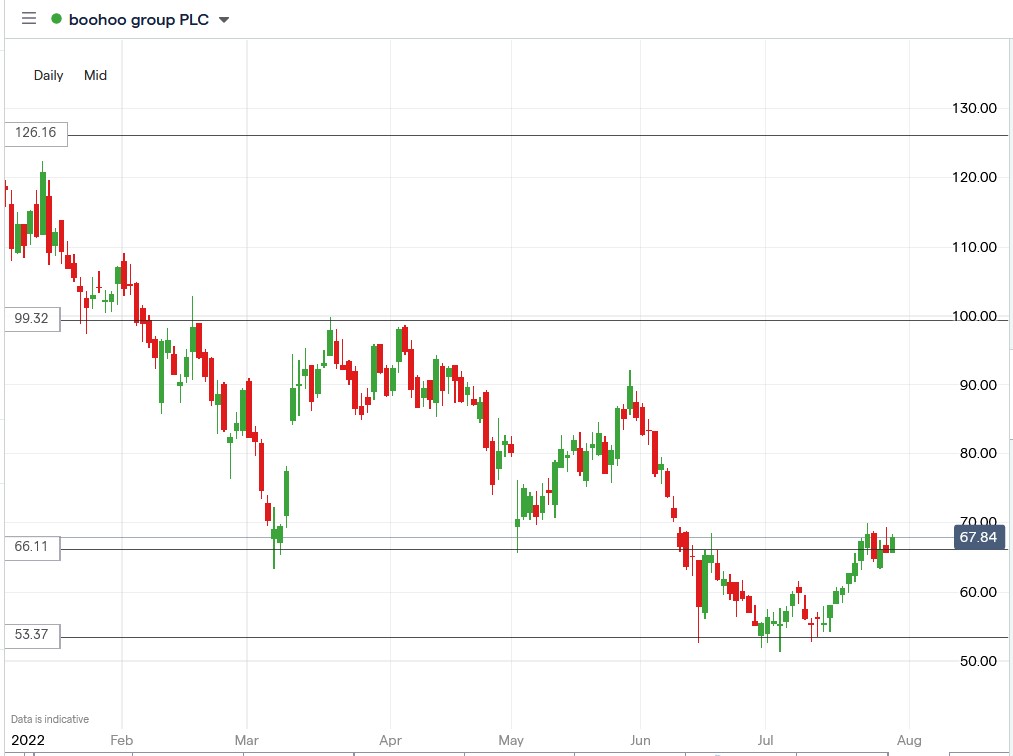Select the current price tag showing 67.84
Image resolution: width=1013 pixels, height=756 pixels.
tap(978, 537)
